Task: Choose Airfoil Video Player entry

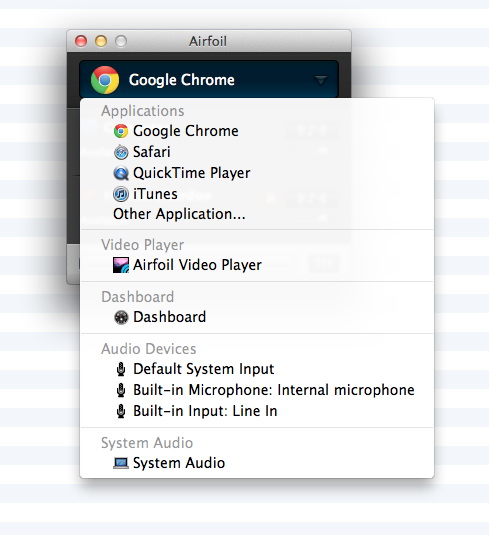Action: 257,265
